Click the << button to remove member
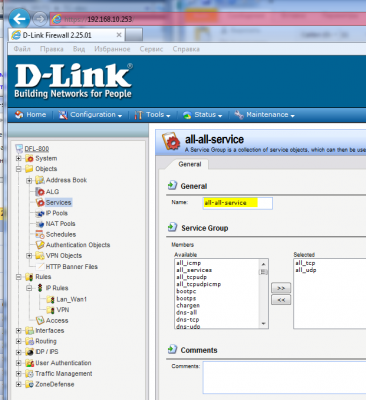Viewport: 366px width, 400px height. (x=281, y=300)
